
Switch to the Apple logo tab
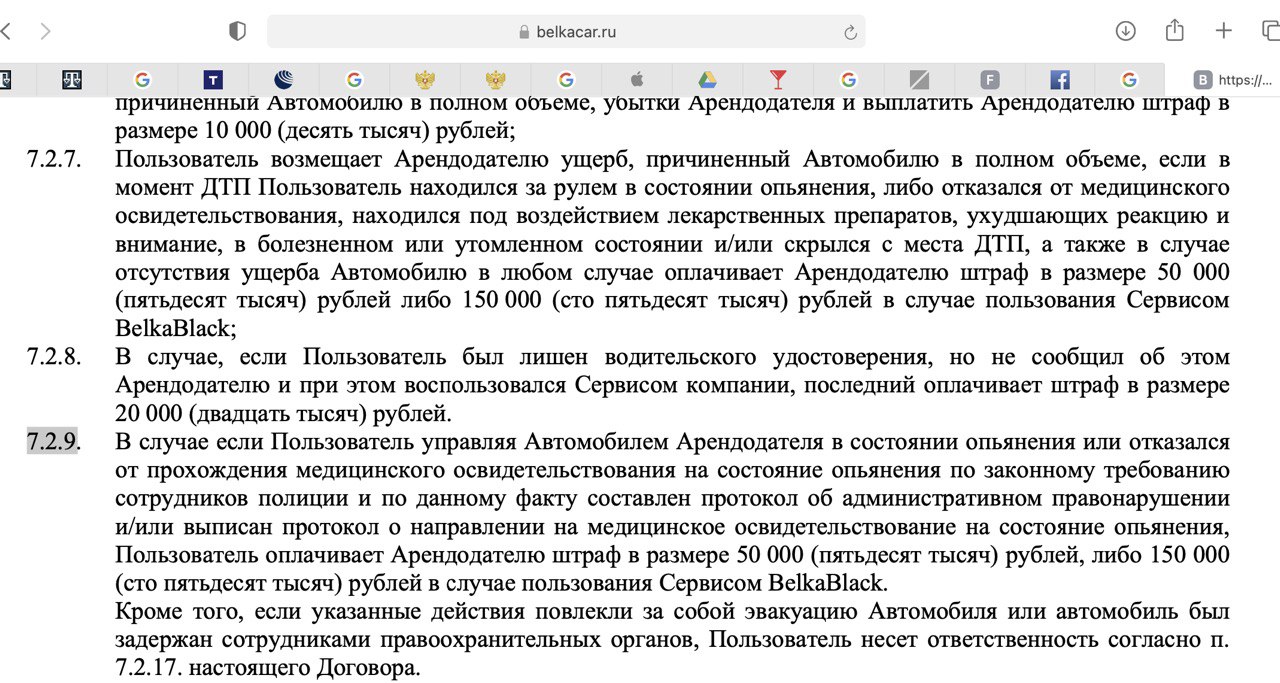click(637, 80)
